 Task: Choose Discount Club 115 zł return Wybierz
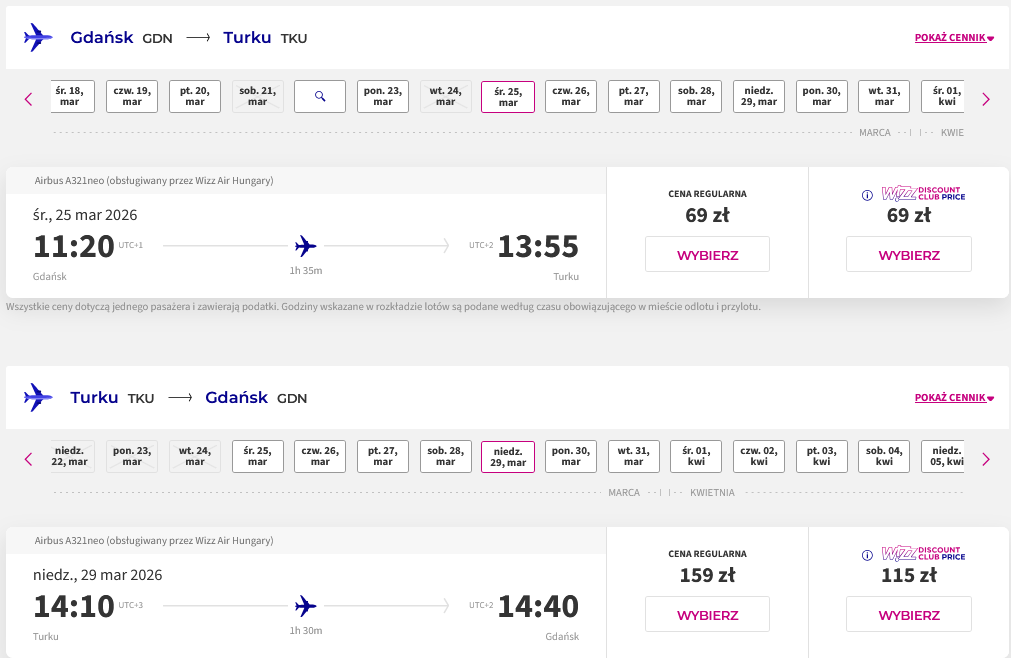point(908,615)
